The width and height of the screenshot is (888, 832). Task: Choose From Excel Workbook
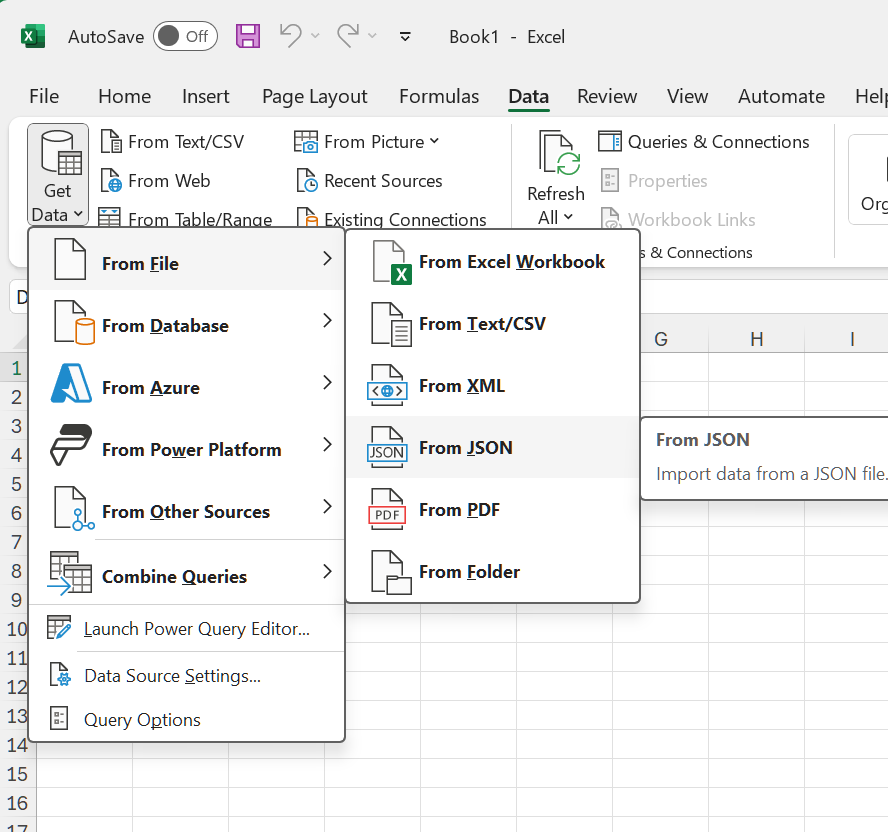493,262
